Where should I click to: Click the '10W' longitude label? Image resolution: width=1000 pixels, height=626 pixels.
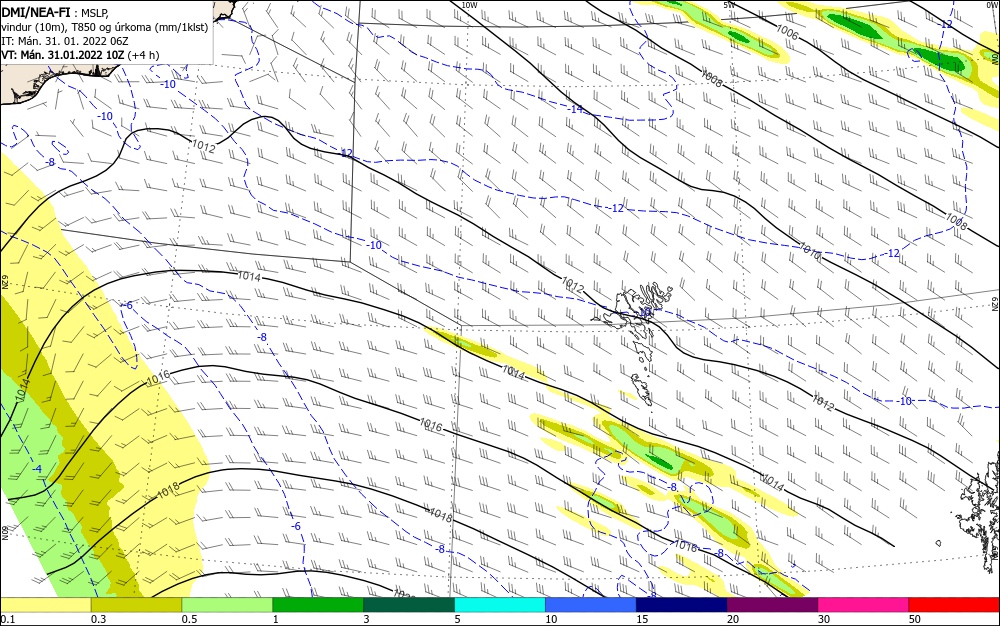[469, 5]
